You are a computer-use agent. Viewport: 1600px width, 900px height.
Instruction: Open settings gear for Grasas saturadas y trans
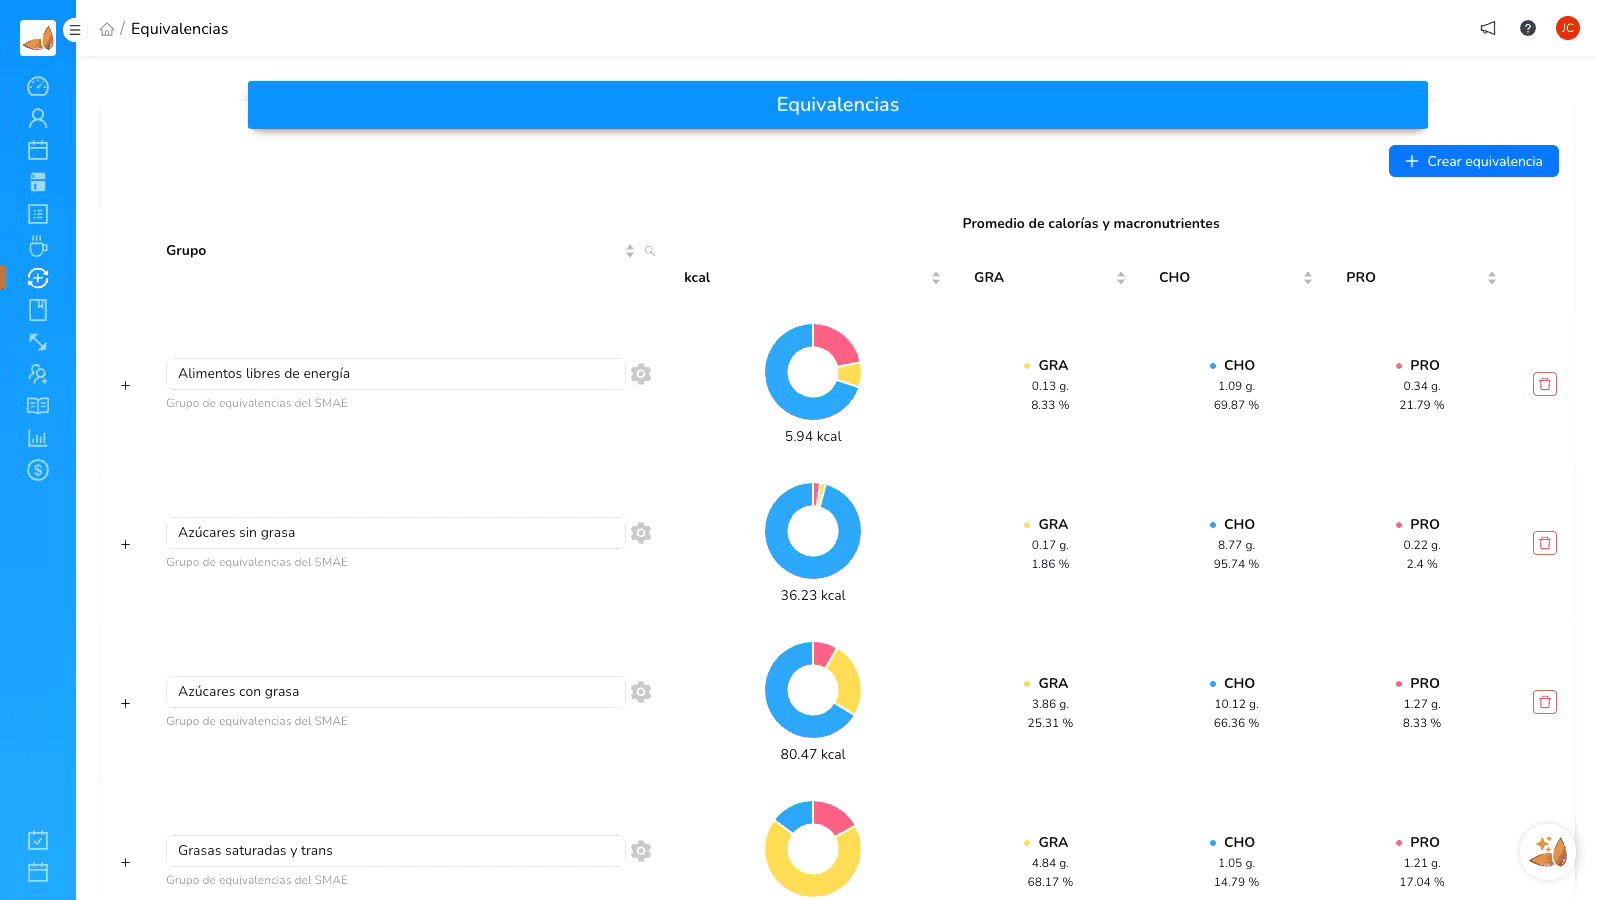pos(641,851)
